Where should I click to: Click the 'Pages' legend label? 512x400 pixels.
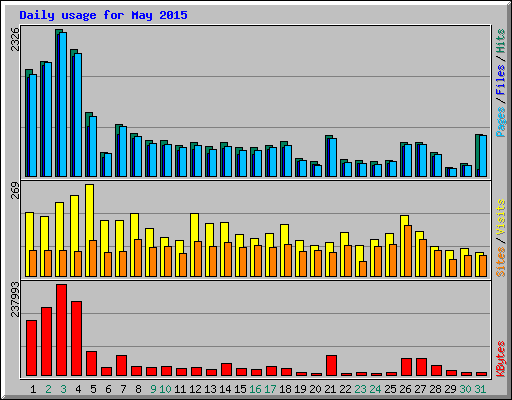(501, 122)
